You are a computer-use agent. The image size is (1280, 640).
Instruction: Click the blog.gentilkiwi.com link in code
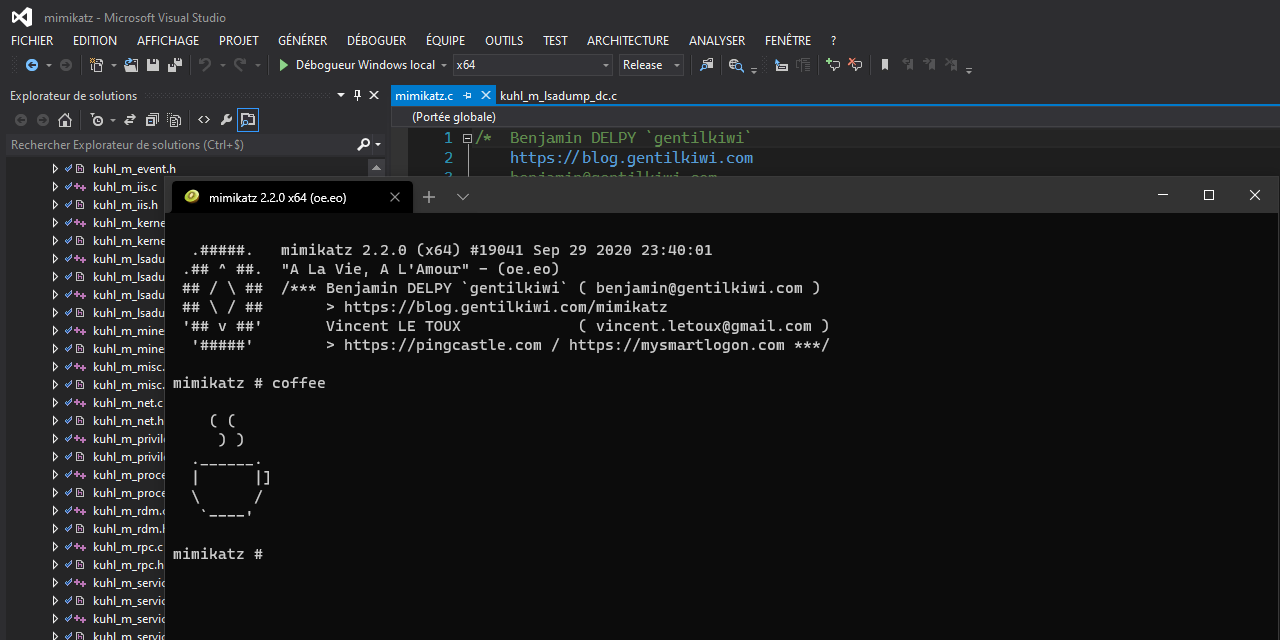631,158
